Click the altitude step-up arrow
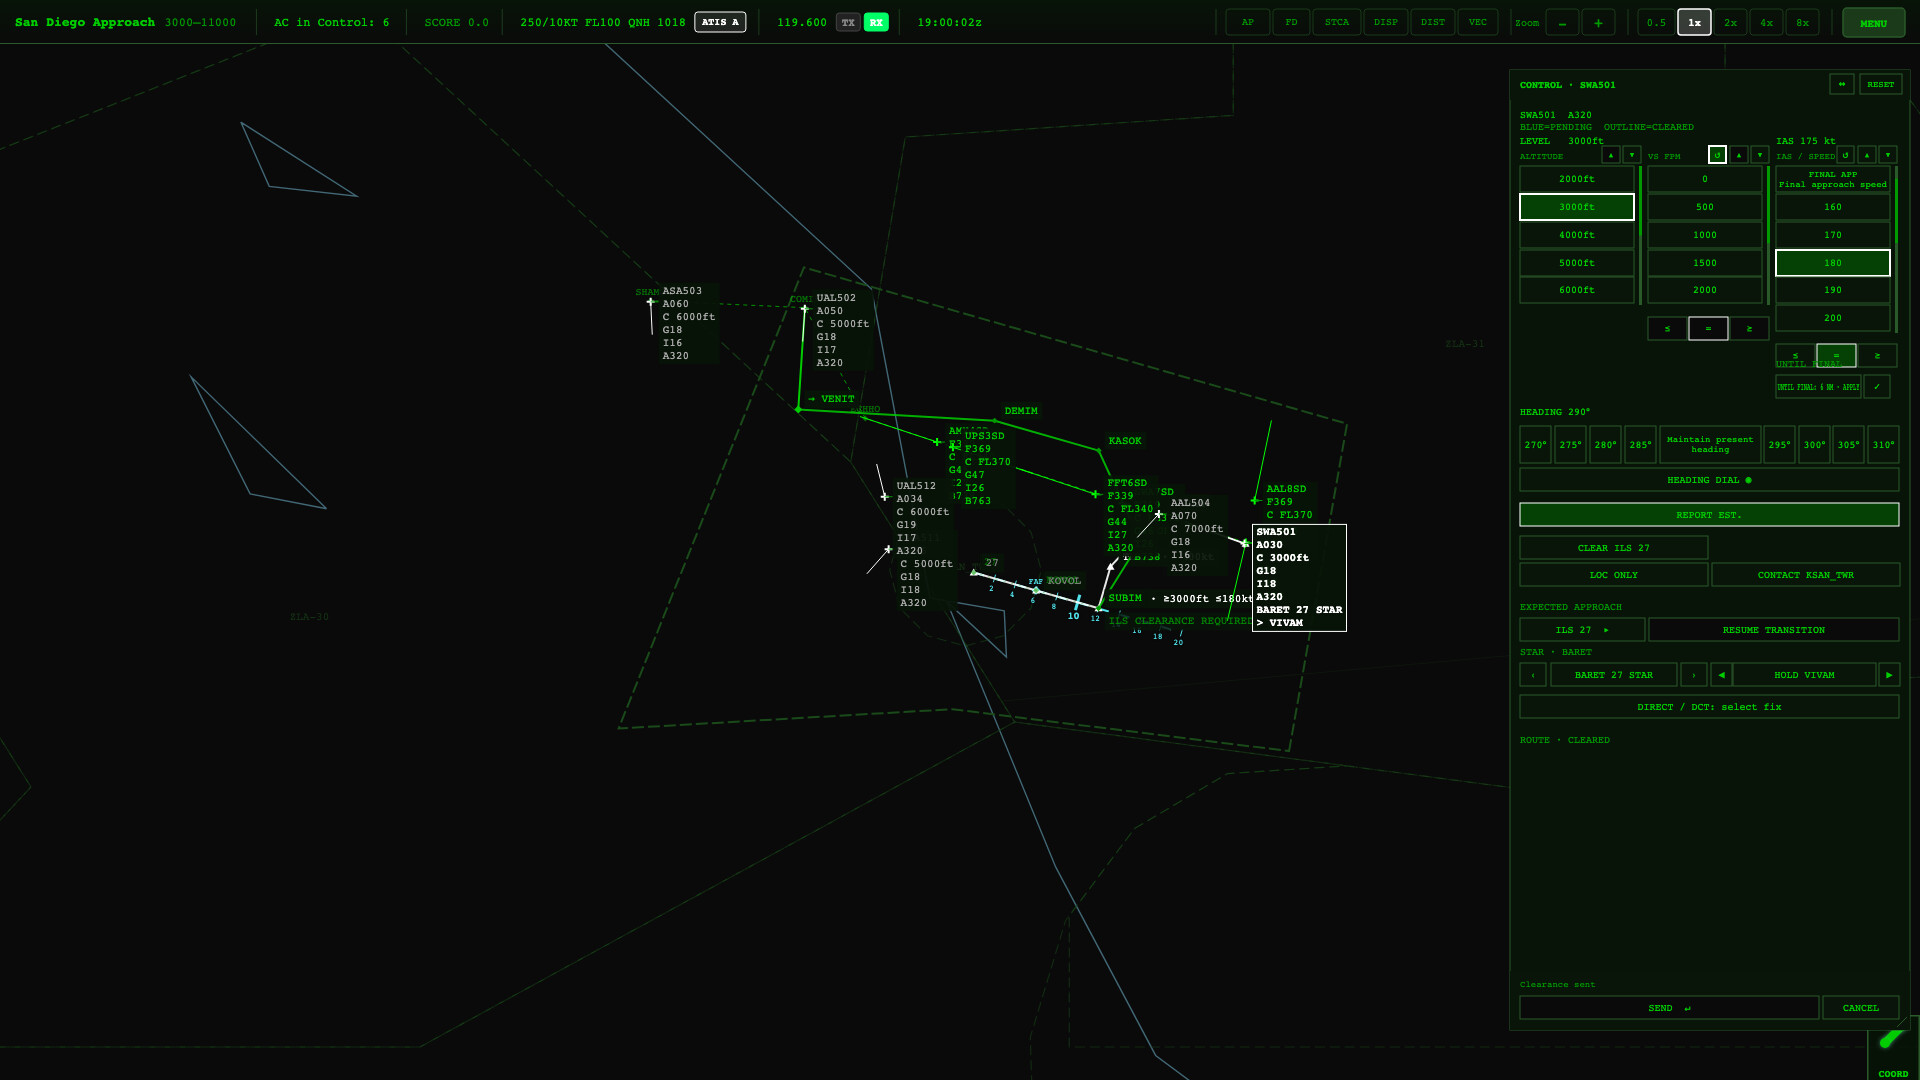The width and height of the screenshot is (1920, 1080). coord(1611,155)
